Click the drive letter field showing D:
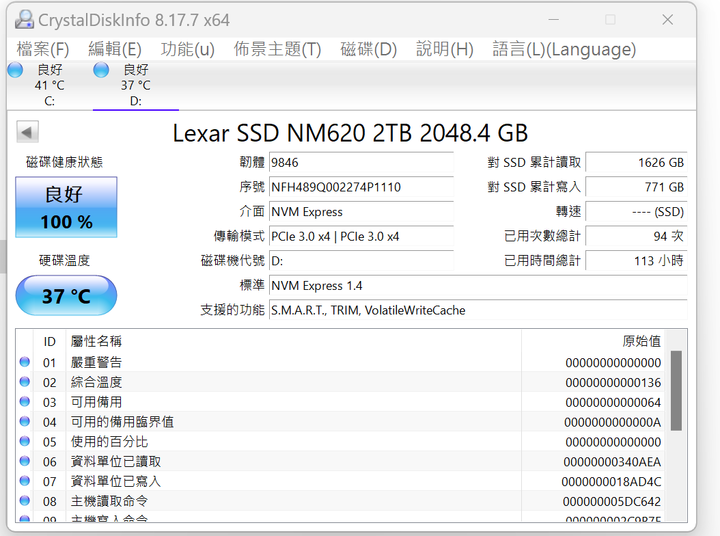This screenshot has height=536, width=720. tap(361, 261)
